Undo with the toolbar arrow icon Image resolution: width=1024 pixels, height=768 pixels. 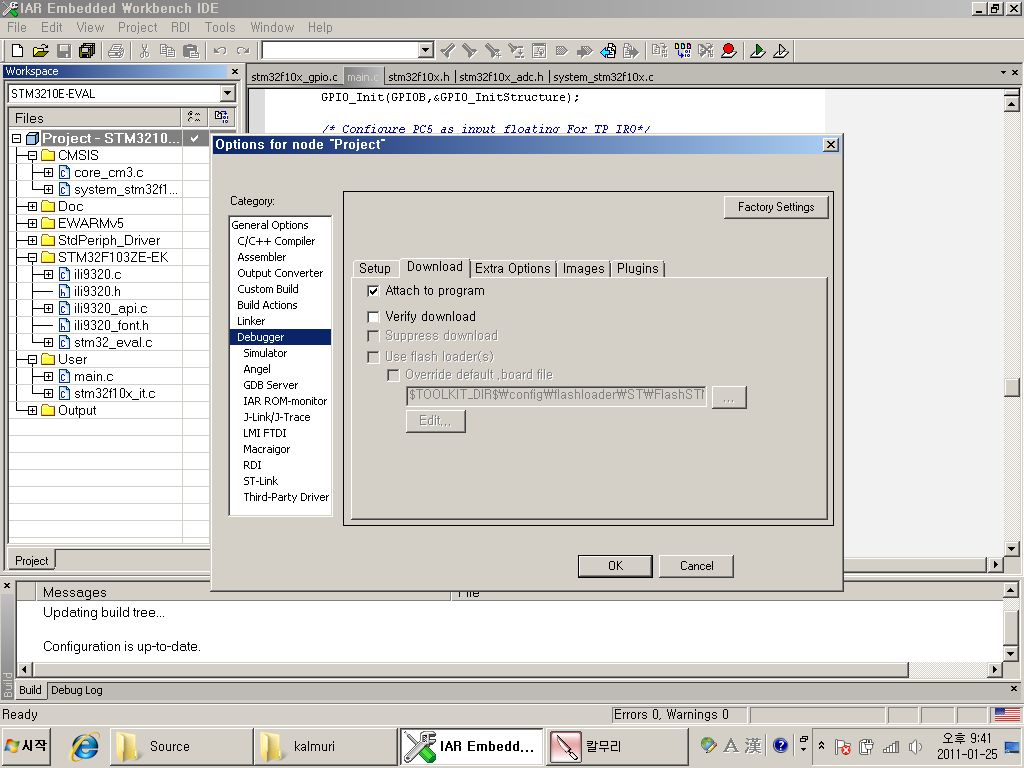click(x=220, y=51)
